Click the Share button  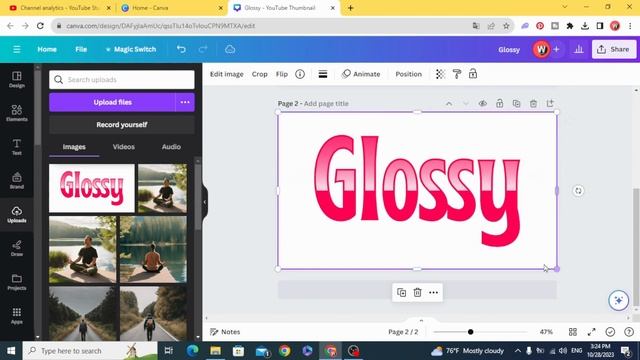coord(613,49)
